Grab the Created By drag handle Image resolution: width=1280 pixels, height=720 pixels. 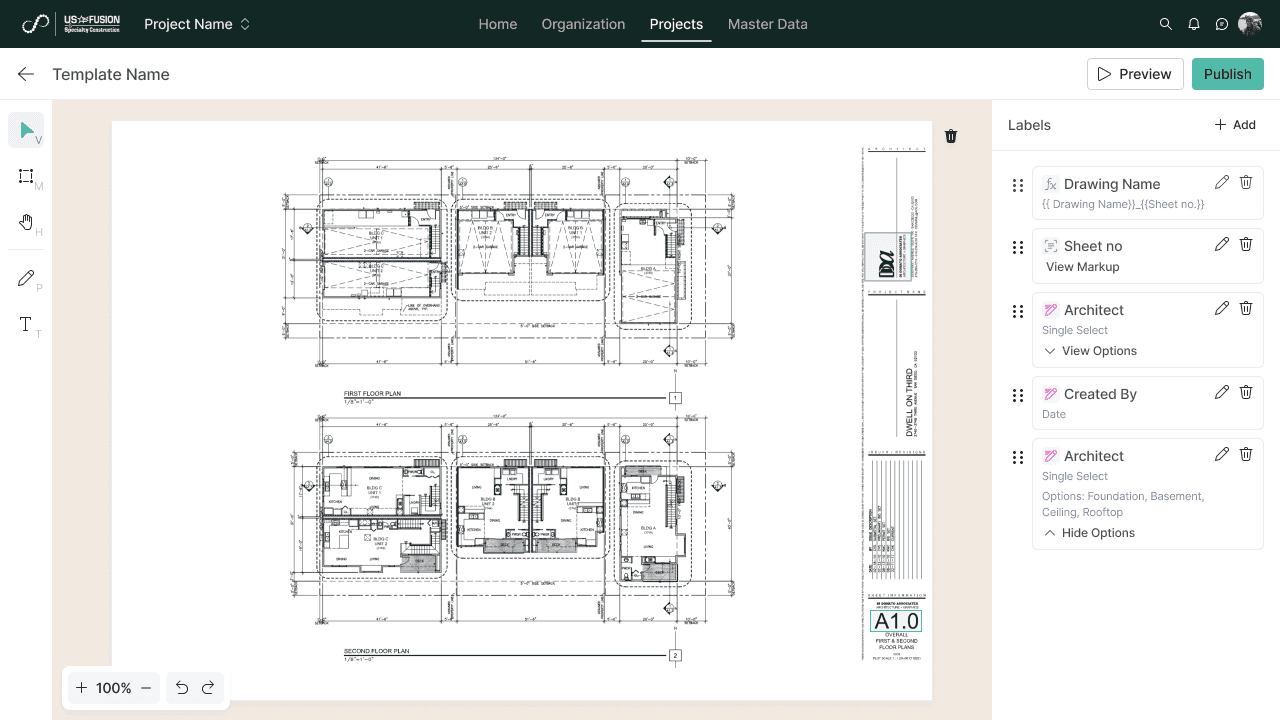(1018, 395)
